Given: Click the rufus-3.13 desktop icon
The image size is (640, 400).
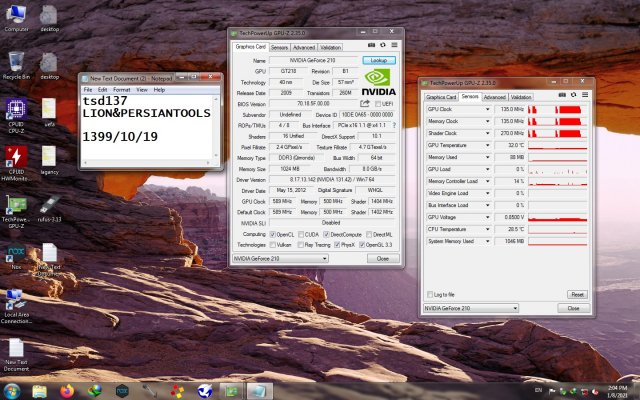Looking at the screenshot, I should pos(49,204).
